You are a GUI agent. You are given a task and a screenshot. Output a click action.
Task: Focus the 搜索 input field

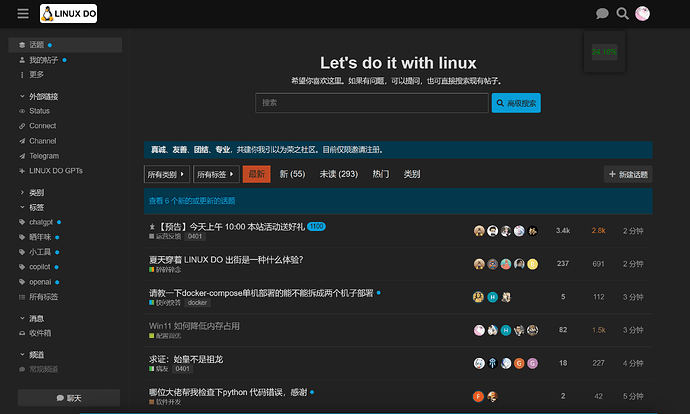pos(372,103)
